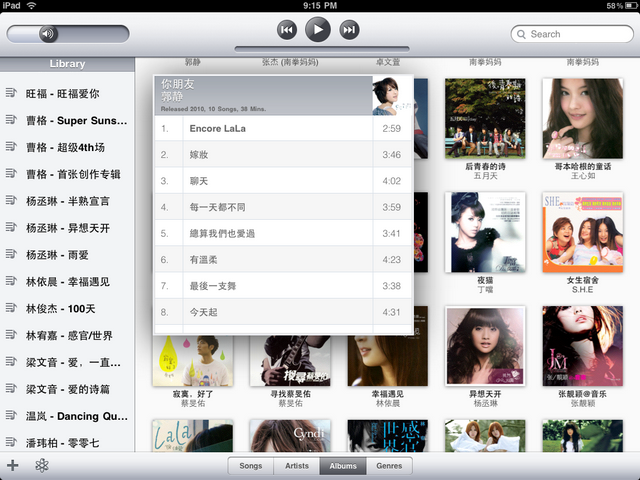Click the volume slider speaker knob
The image size is (640, 480).
(x=48, y=33)
